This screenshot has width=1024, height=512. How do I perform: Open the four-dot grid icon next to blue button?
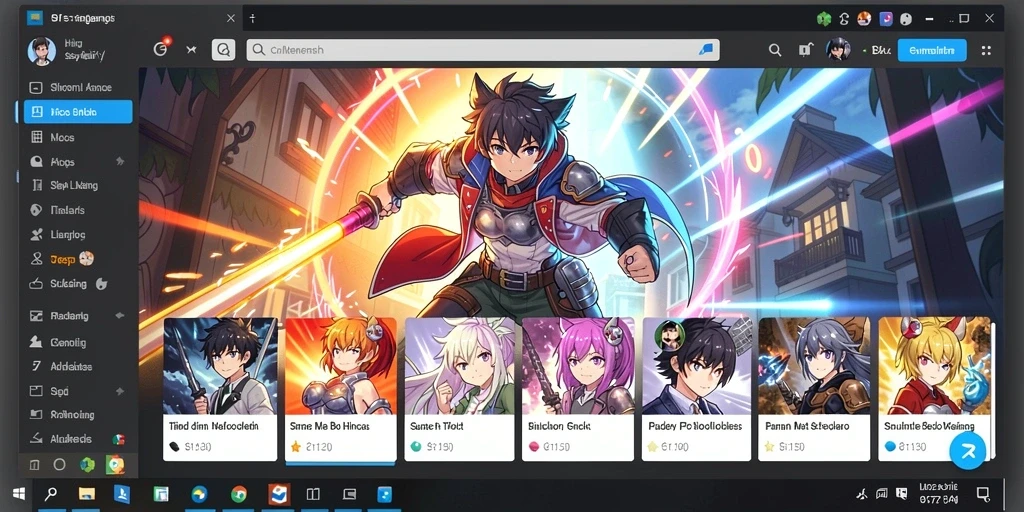(x=986, y=50)
